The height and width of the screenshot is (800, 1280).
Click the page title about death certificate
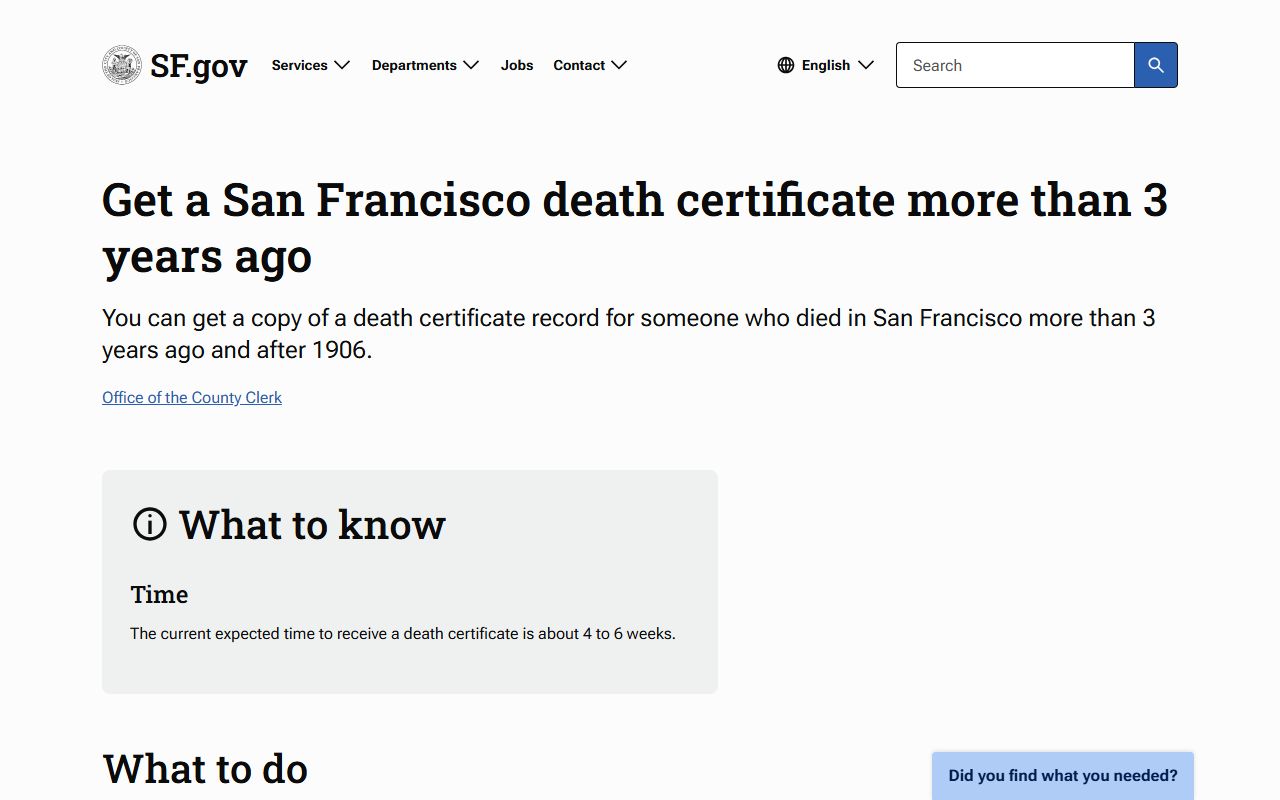tap(635, 227)
